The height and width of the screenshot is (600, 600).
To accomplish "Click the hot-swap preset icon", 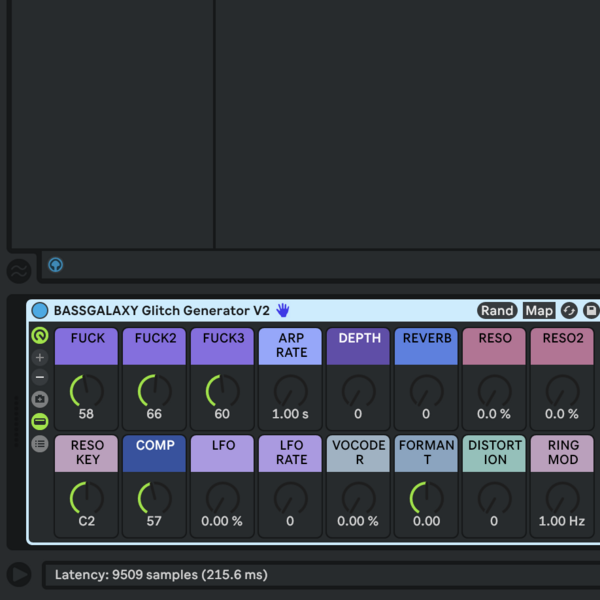I will pos(569,310).
